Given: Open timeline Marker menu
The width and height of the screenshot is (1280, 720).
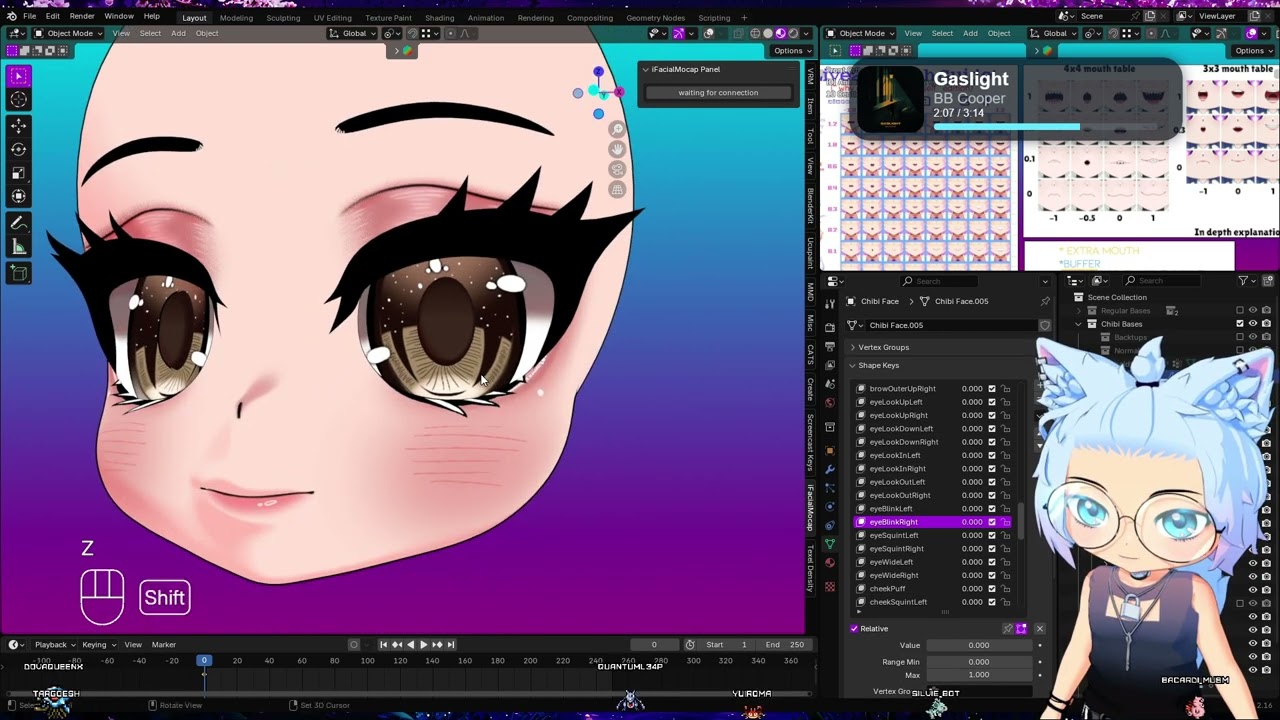Looking at the screenshot, I should pos(163,645).
